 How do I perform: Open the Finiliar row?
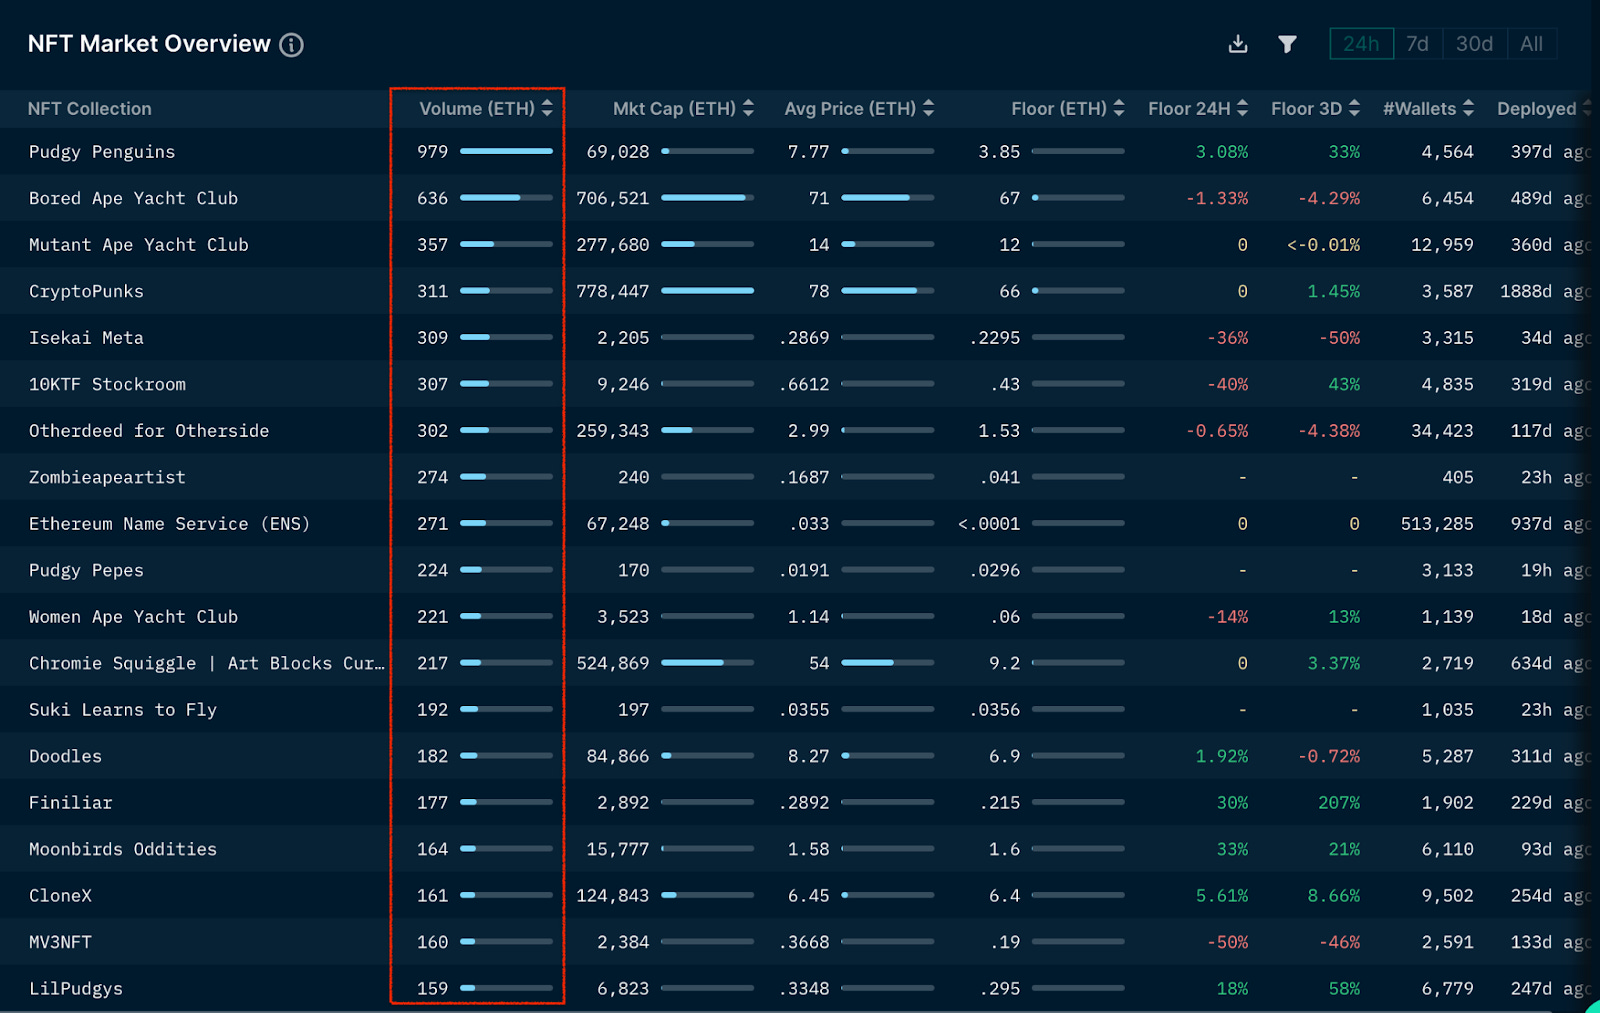tap(800, 803)
